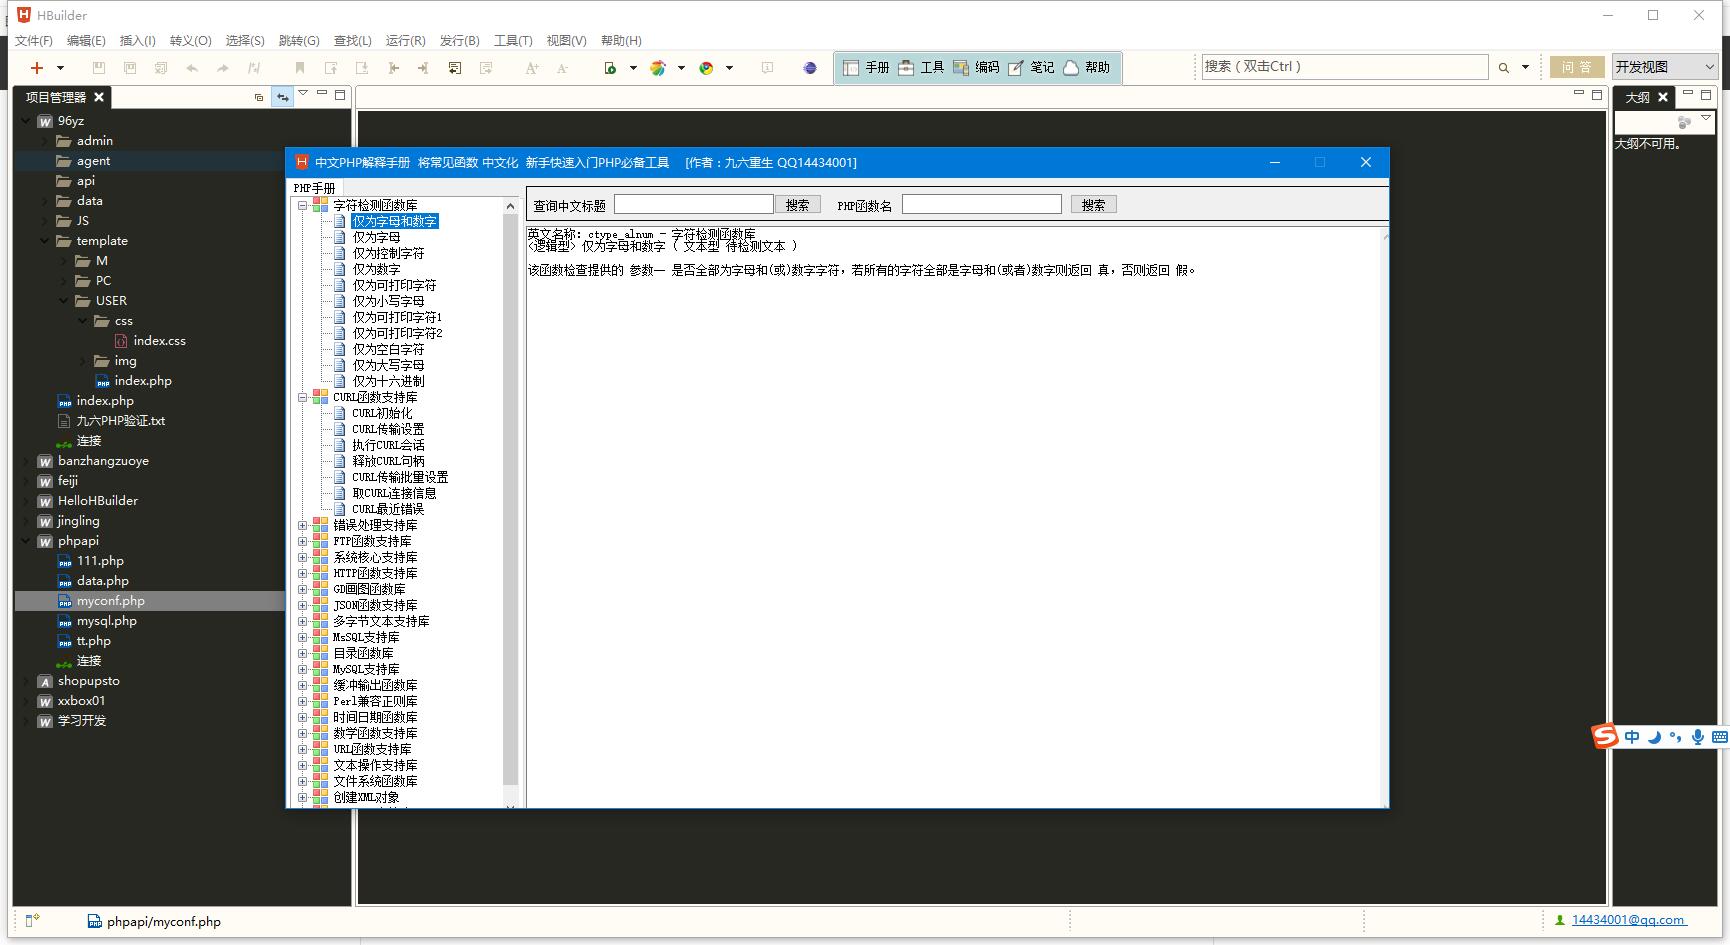
Task: Click the word wrap toggle icon in toolbar
Action: tap(455, 68)
